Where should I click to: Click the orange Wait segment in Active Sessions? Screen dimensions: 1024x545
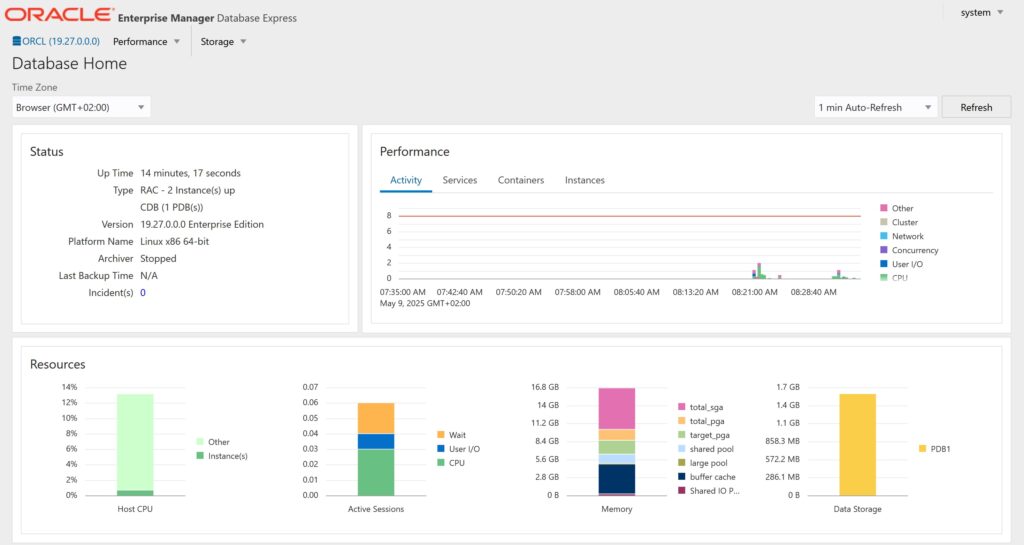pos(376,418)
